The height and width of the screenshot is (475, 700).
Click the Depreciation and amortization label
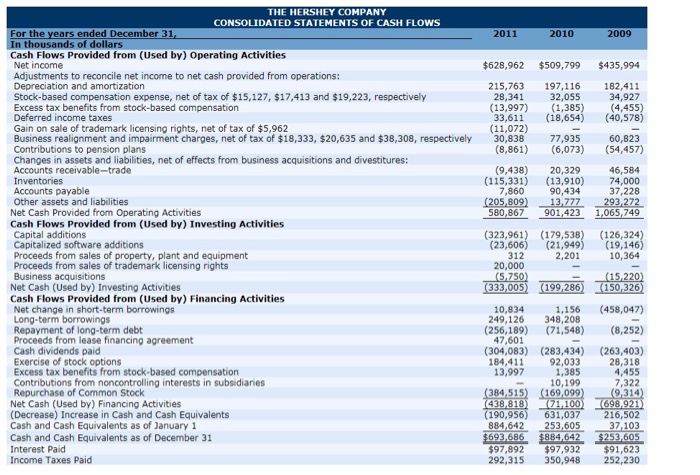(79, 86)
